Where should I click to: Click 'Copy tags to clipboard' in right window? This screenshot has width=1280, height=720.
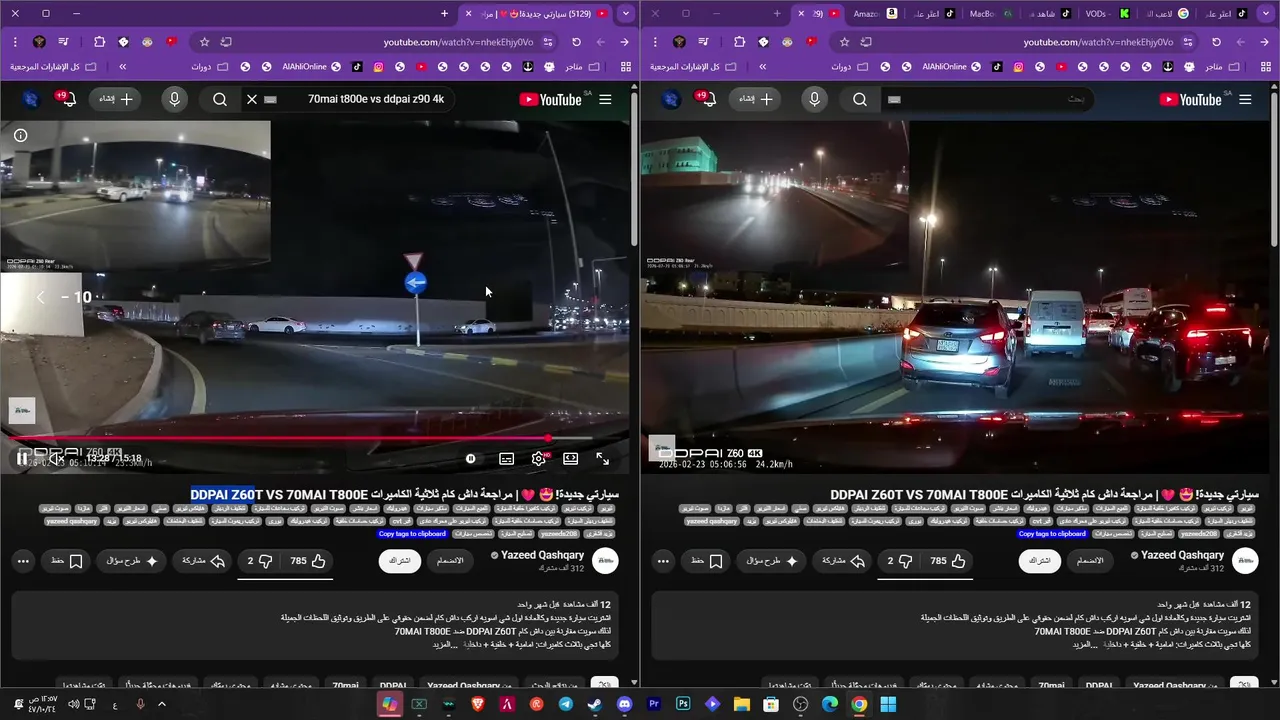[x=1052, y=534]
